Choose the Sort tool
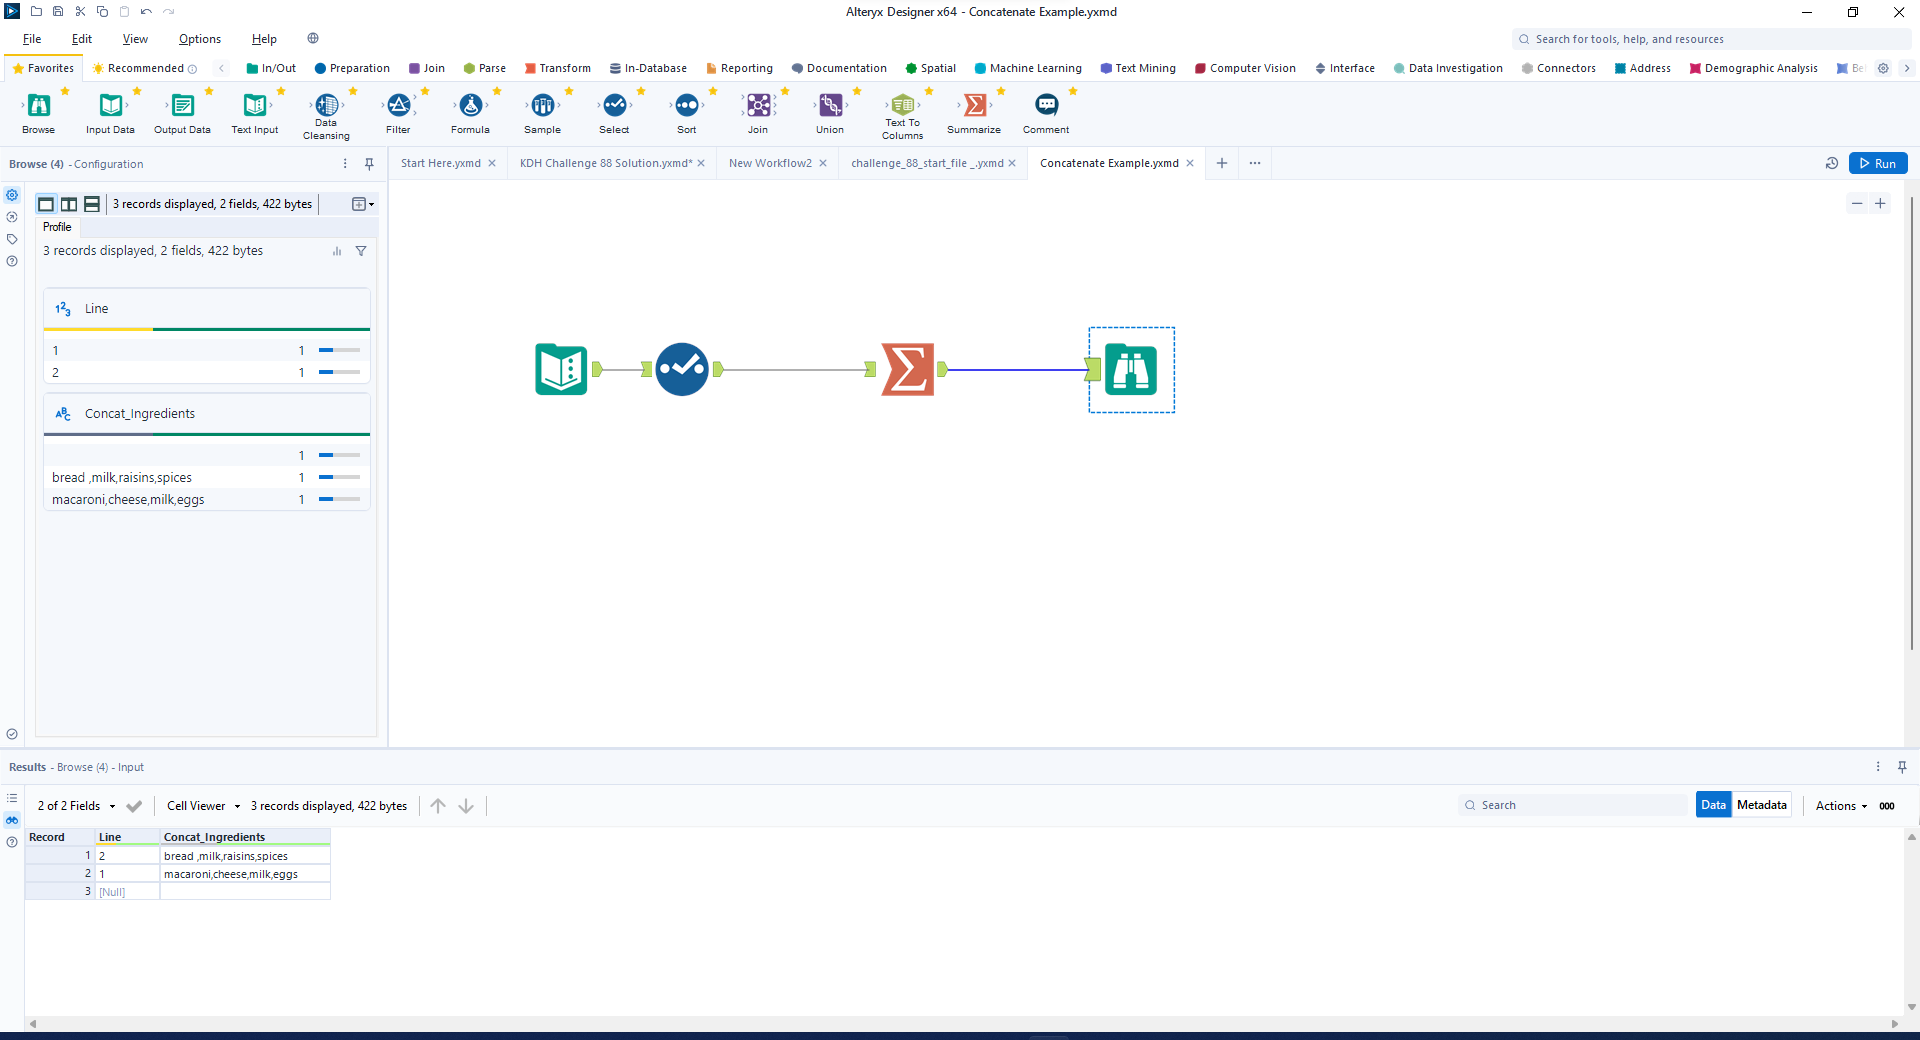Viewport: 1920px width, 1040px height. (686, 111)
